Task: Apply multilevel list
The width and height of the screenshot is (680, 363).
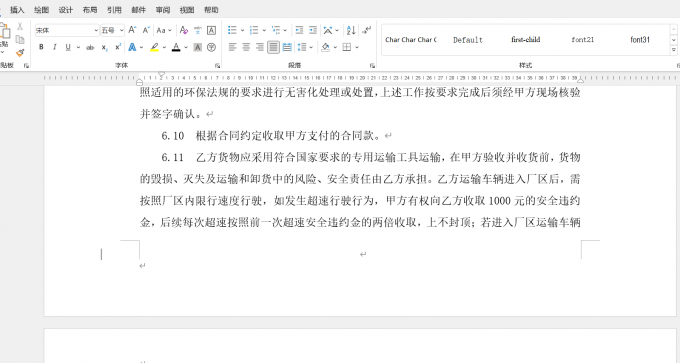Action: [276, 30]
